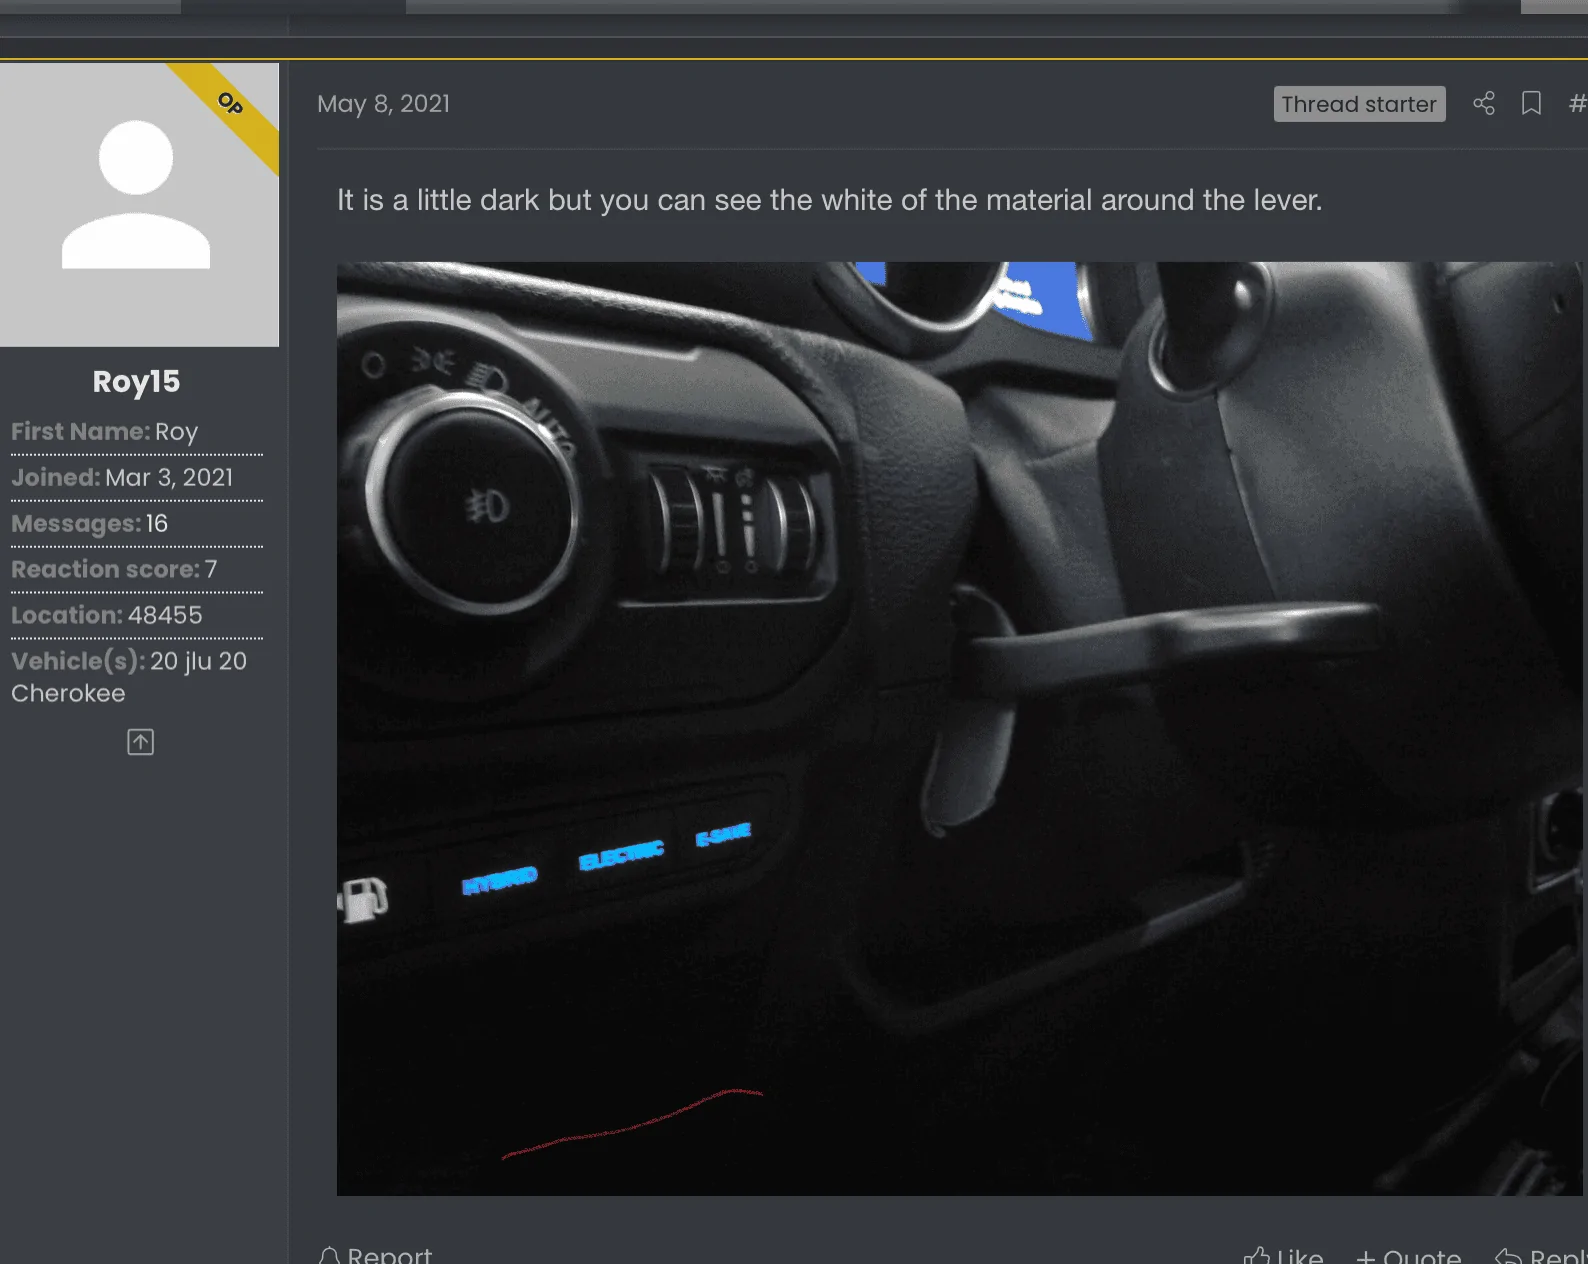Screen dimensions: 1588x1264
Task: Reply to this post
Action: coord(1541,1256)
